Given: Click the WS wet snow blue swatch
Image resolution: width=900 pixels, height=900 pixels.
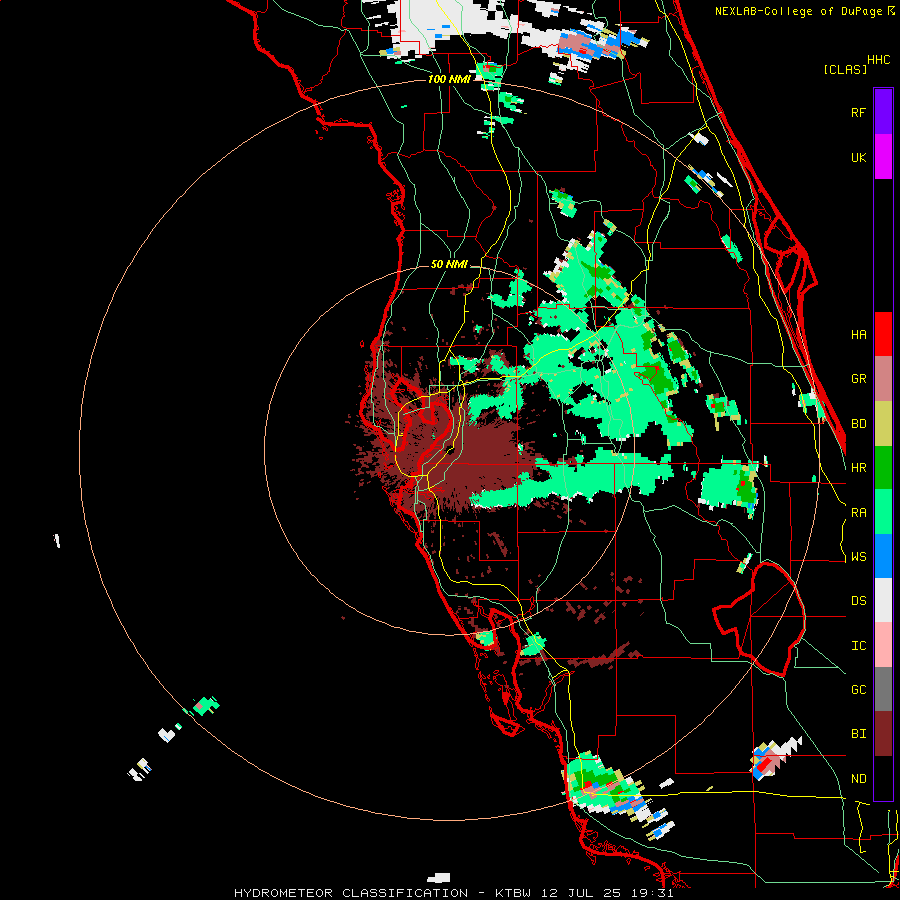Looking at the screenshot, I should coord(883,556).
